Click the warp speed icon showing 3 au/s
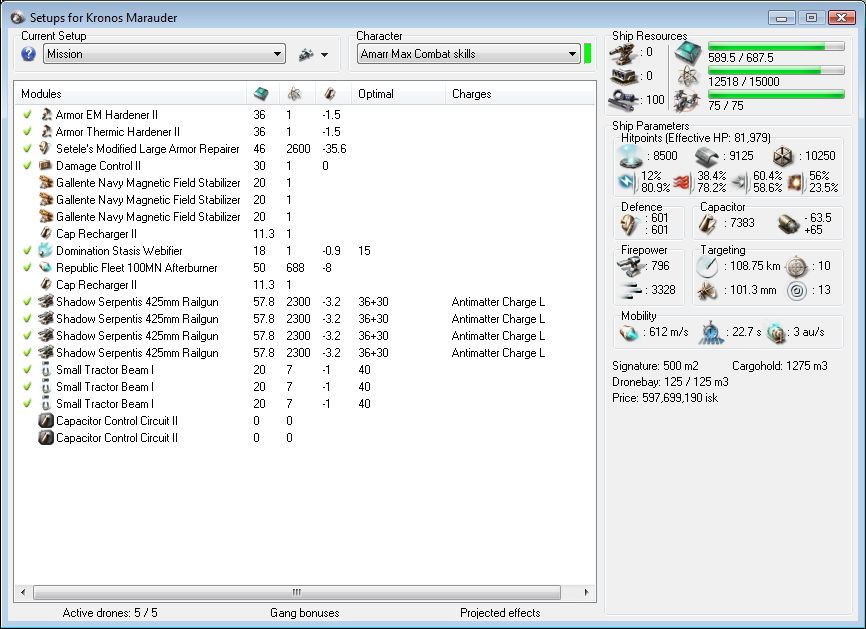 click(x=777, y=332)
